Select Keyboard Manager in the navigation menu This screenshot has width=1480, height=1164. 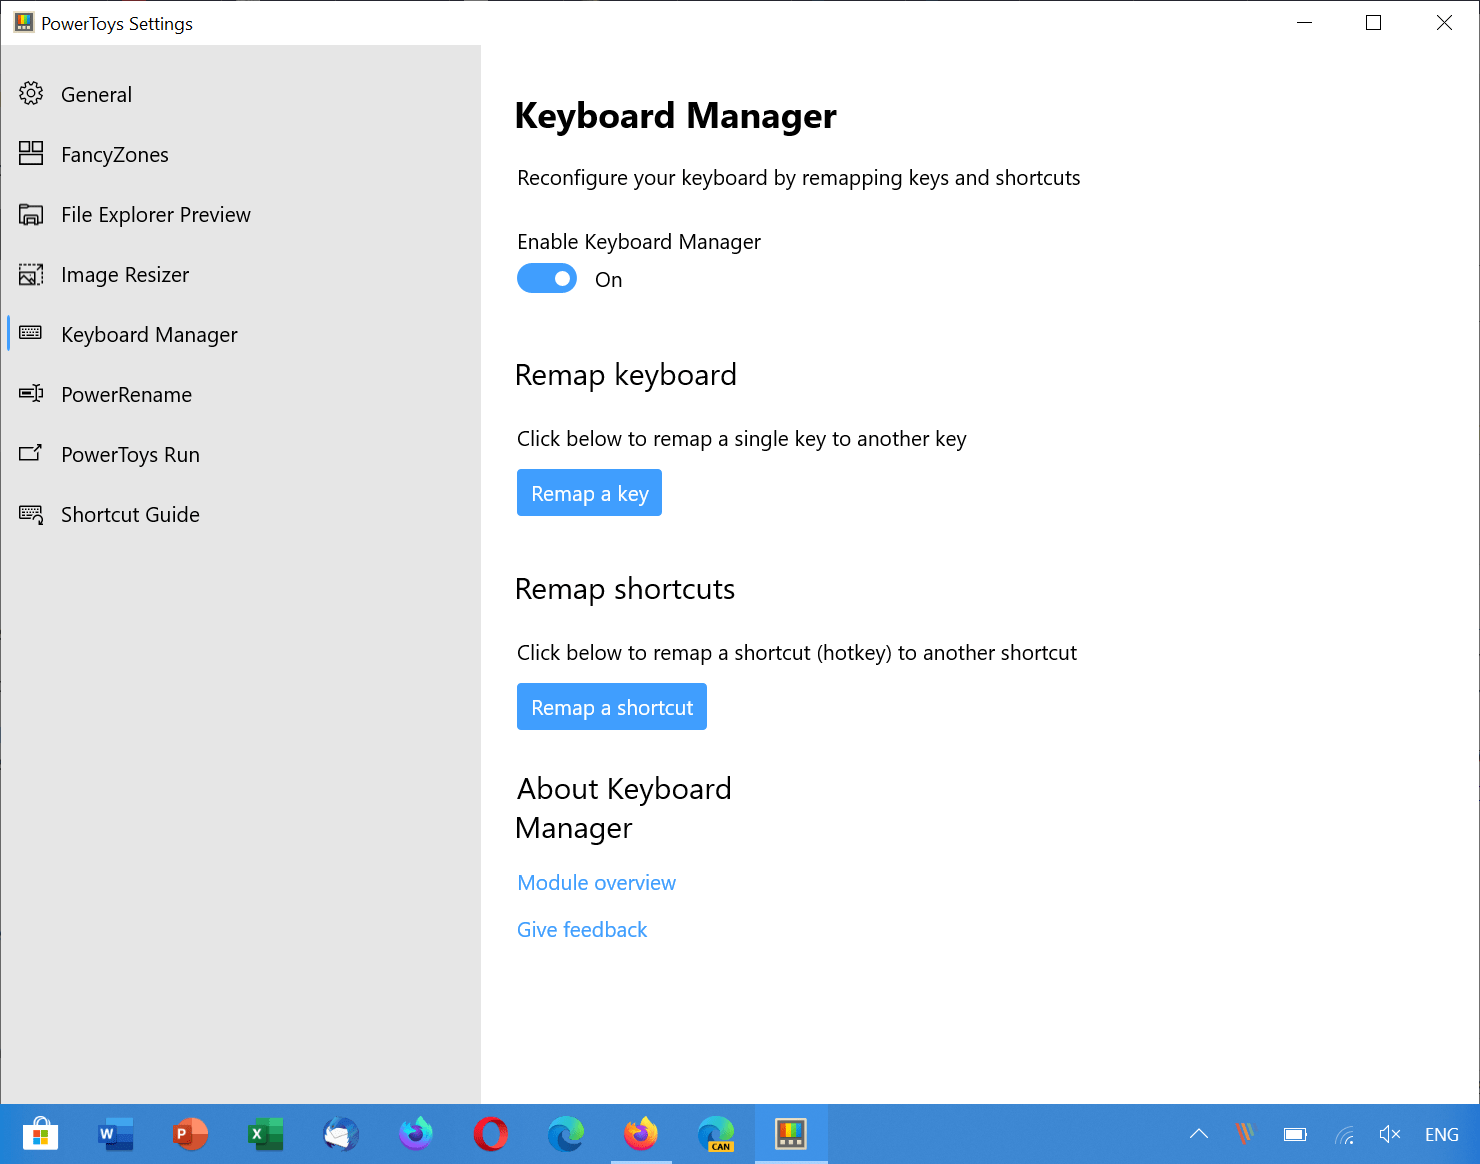148,334
